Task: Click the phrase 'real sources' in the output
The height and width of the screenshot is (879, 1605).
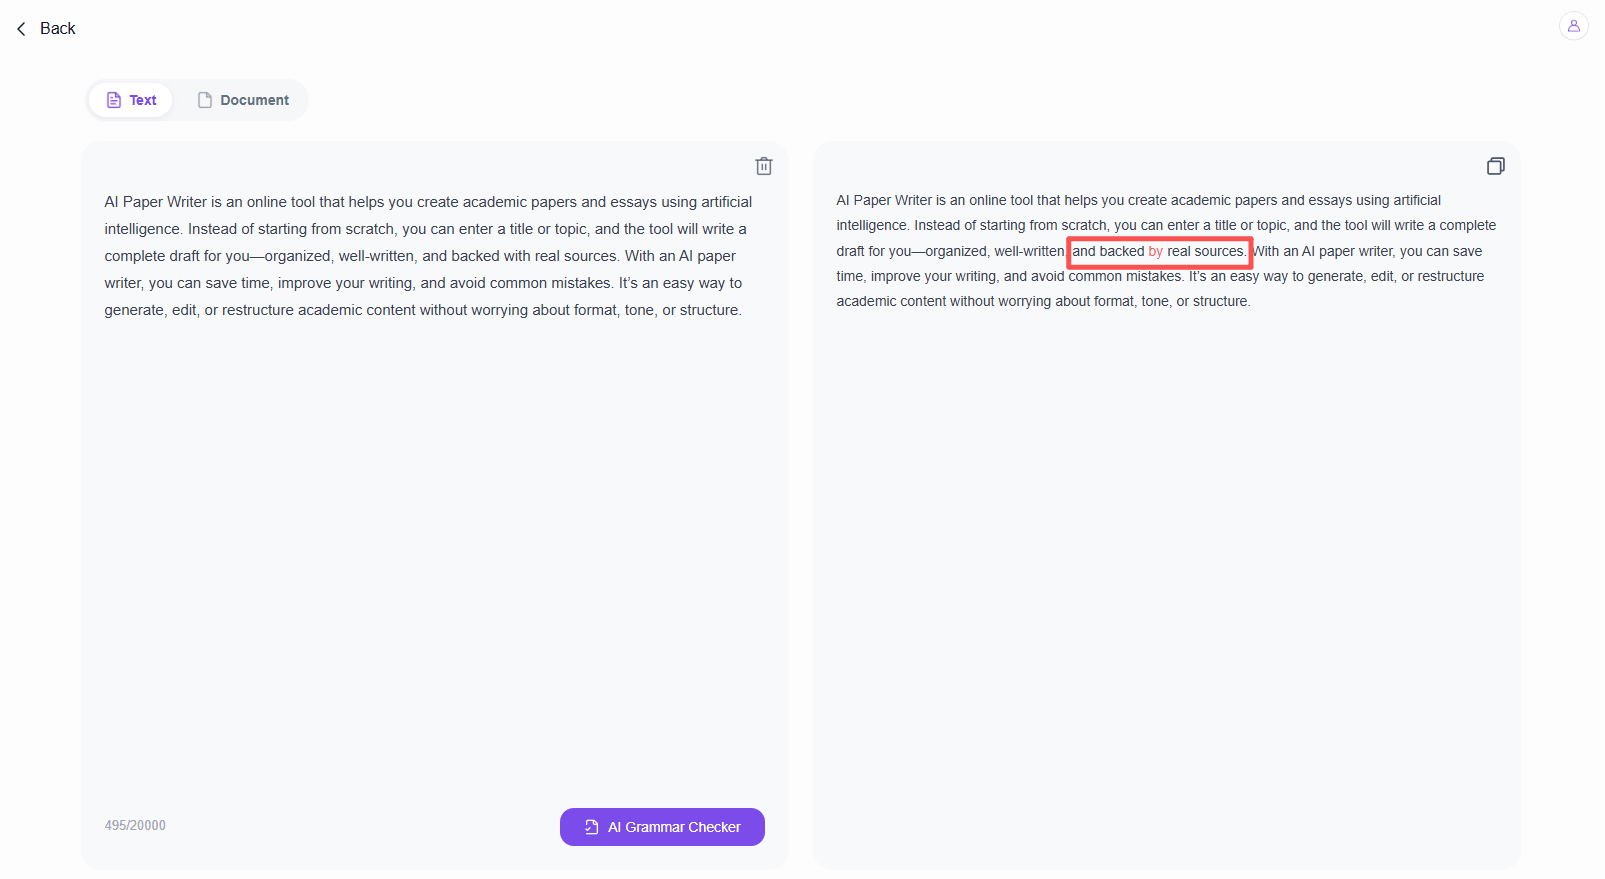Action: pyautogui.click(x=1206, y=251)
